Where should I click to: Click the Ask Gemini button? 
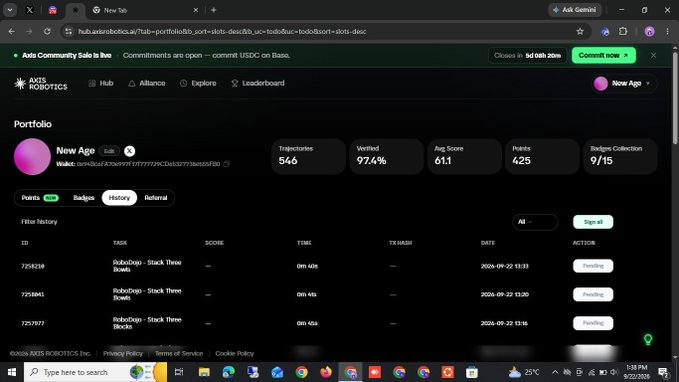[575, 10]
